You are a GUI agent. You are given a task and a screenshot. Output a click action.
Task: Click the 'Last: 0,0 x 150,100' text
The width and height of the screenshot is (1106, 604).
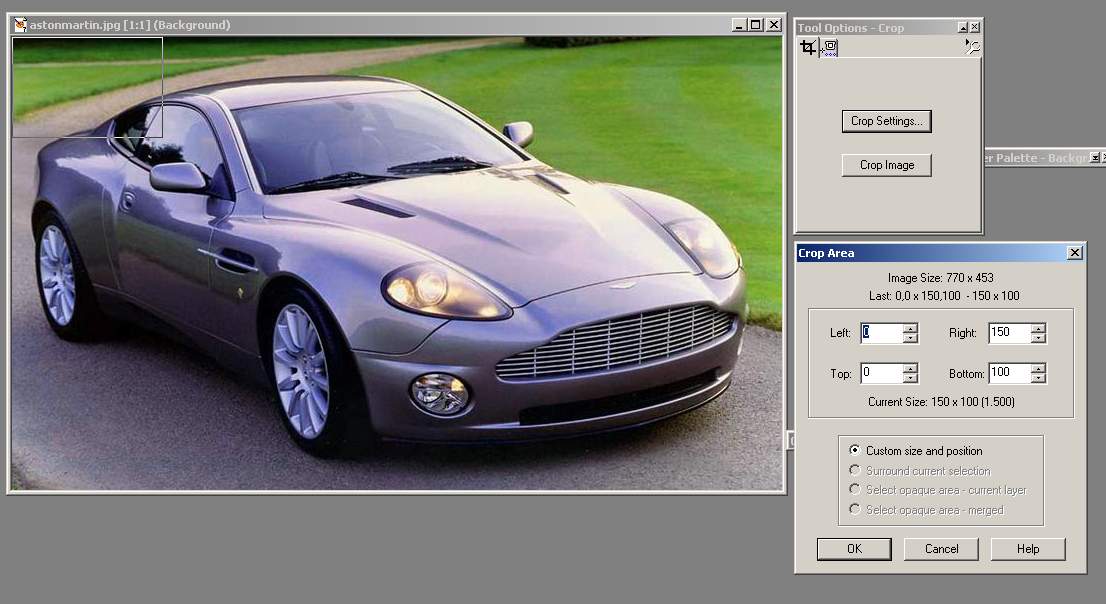tap(915, 296)
